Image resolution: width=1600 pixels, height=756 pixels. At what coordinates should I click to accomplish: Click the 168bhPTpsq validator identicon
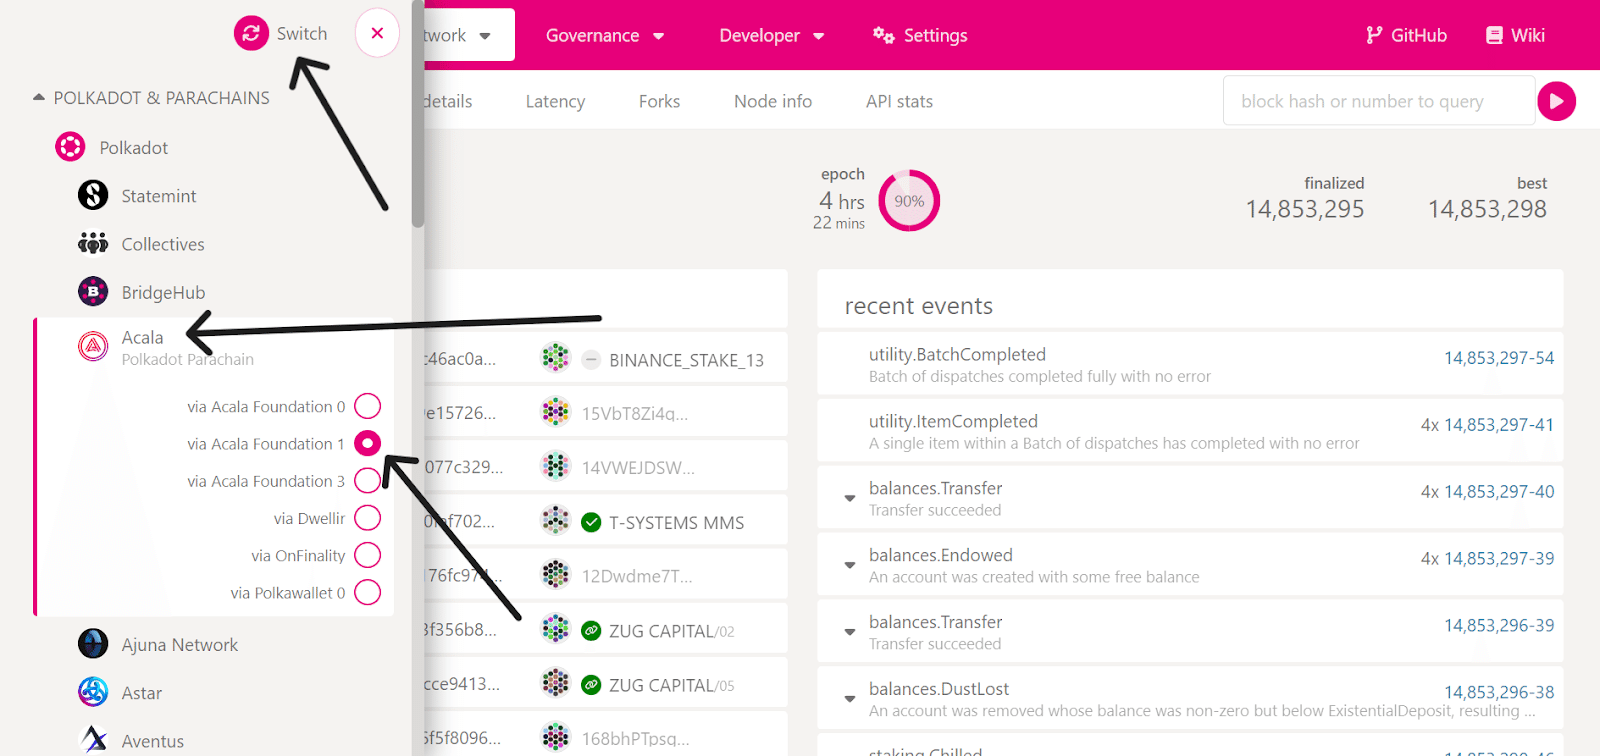555,737
